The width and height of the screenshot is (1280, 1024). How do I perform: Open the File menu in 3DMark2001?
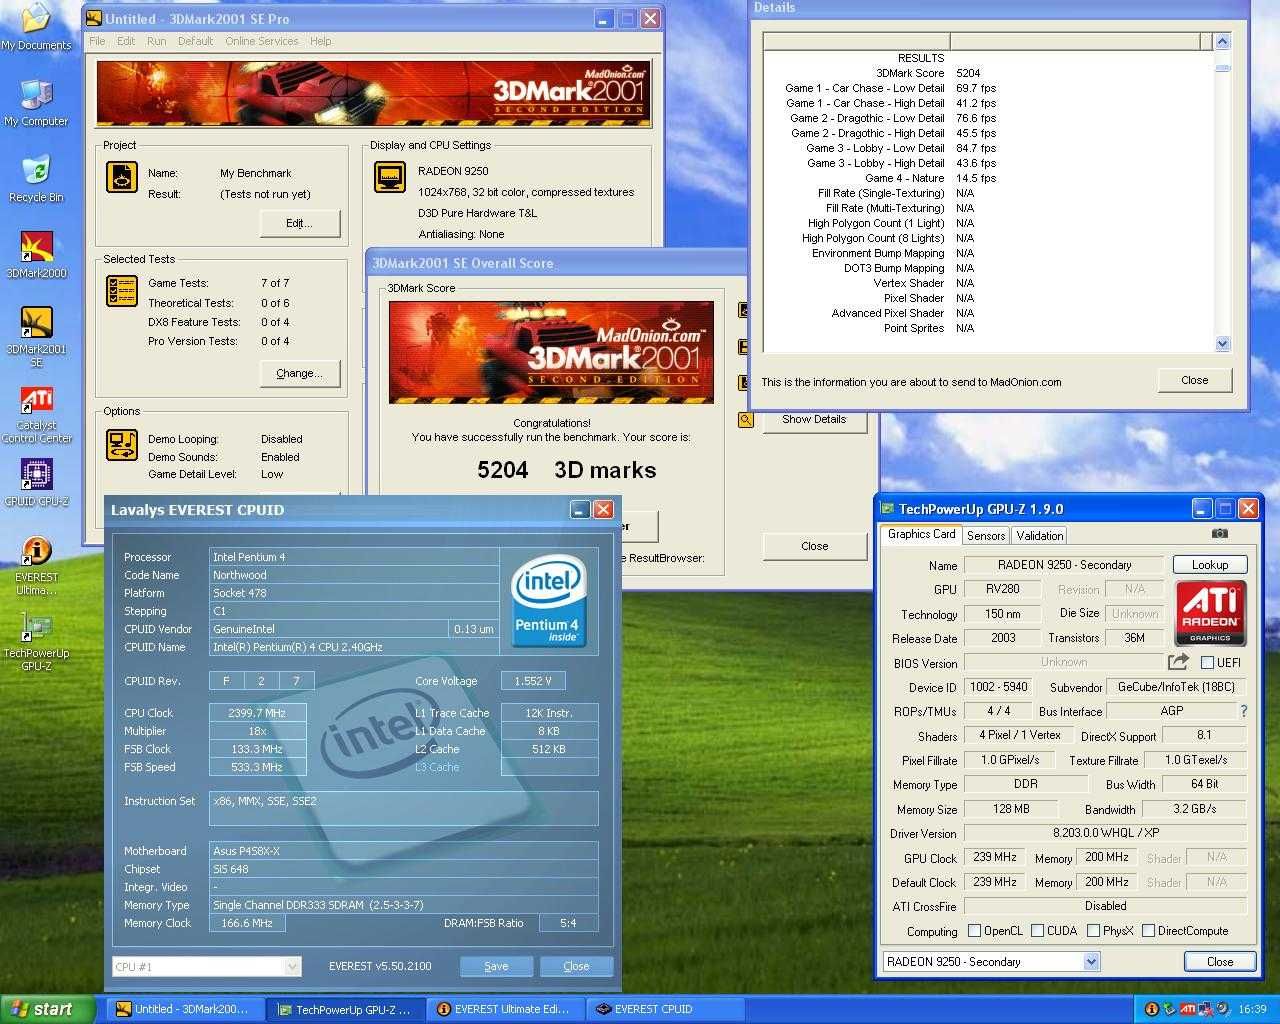97,41
